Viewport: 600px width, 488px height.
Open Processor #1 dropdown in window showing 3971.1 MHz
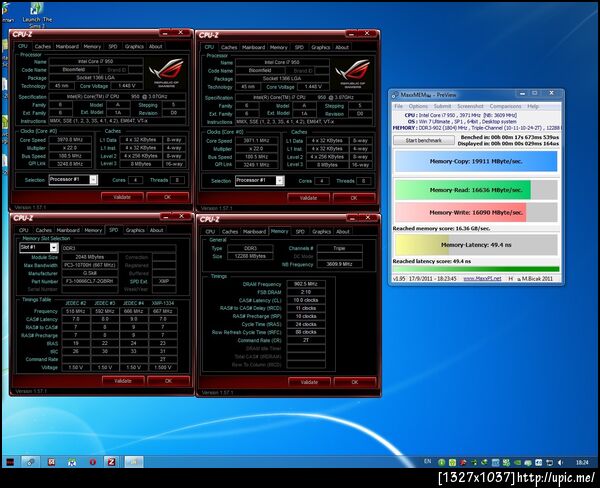[x=280, y=180]
